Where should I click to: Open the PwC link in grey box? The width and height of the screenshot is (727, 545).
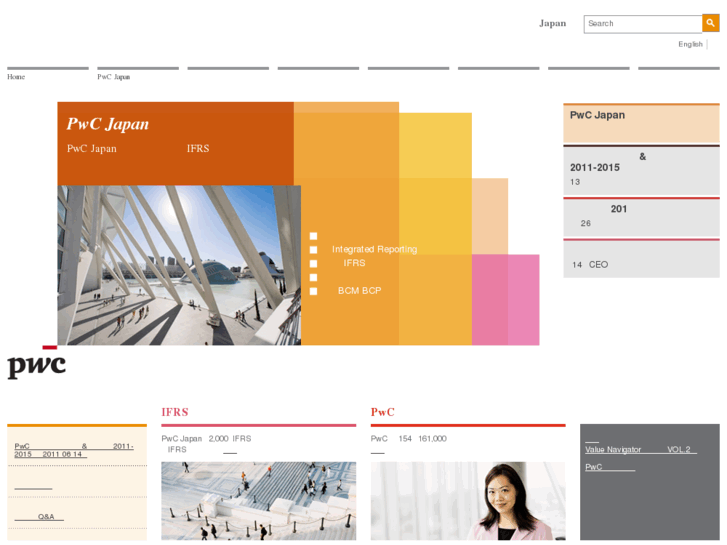click(610, 467)
